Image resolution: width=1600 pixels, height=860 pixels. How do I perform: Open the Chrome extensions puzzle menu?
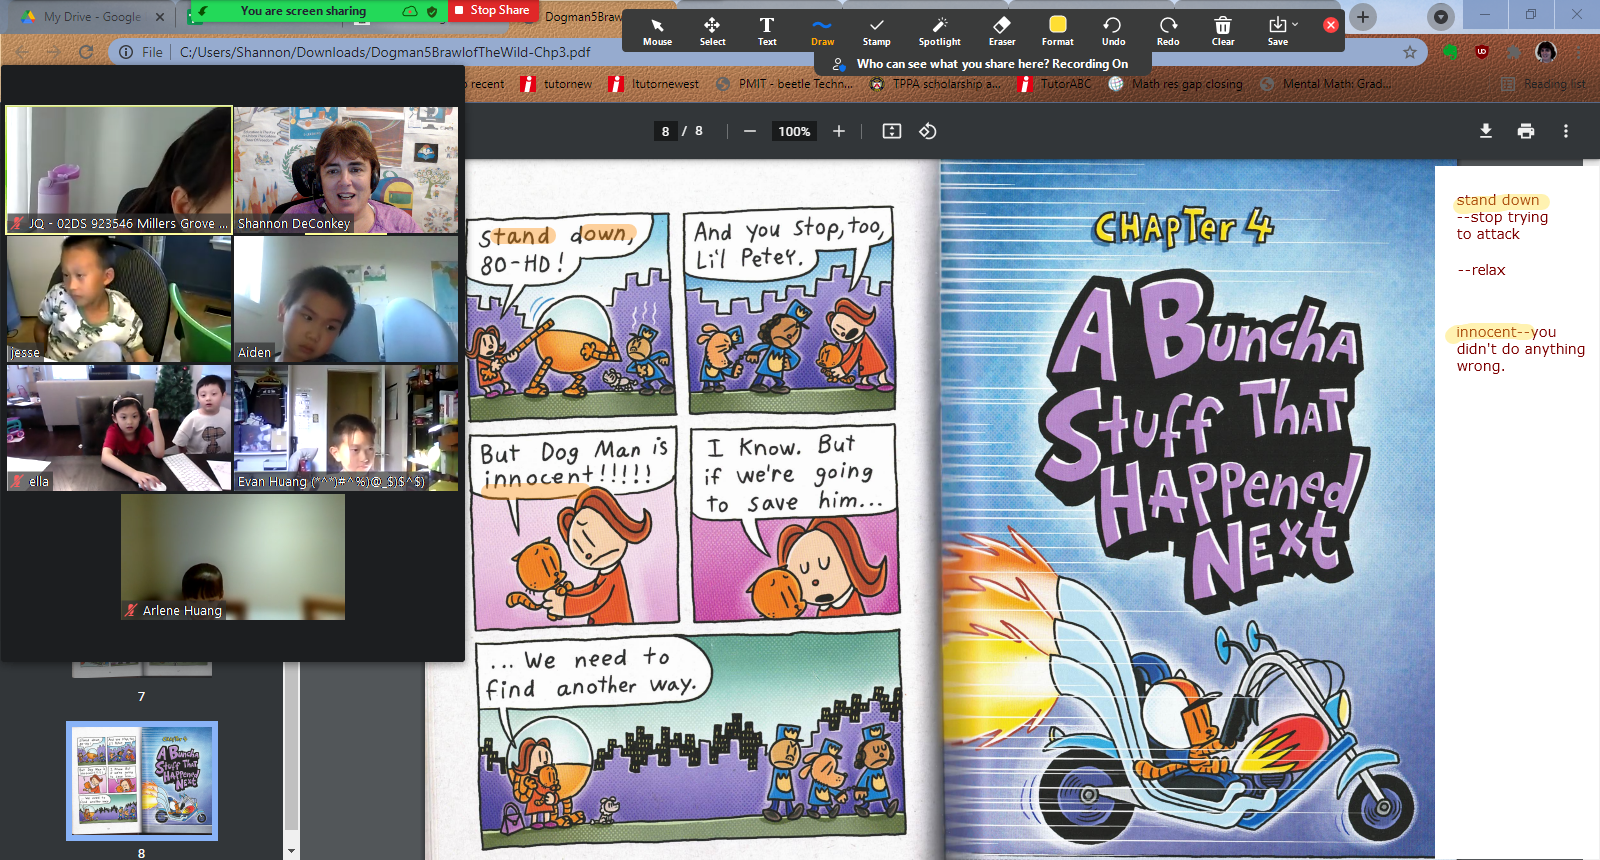pos(1514,52)
